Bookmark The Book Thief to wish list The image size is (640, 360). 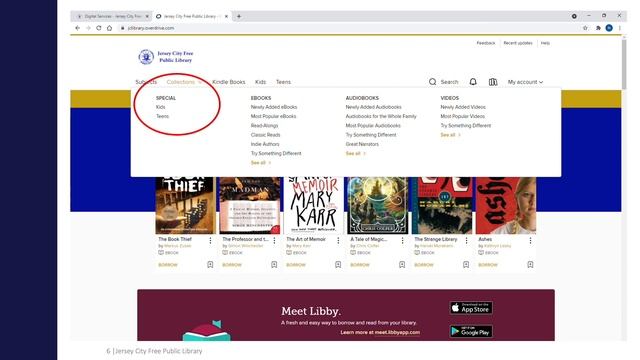[x=210, y=264]
